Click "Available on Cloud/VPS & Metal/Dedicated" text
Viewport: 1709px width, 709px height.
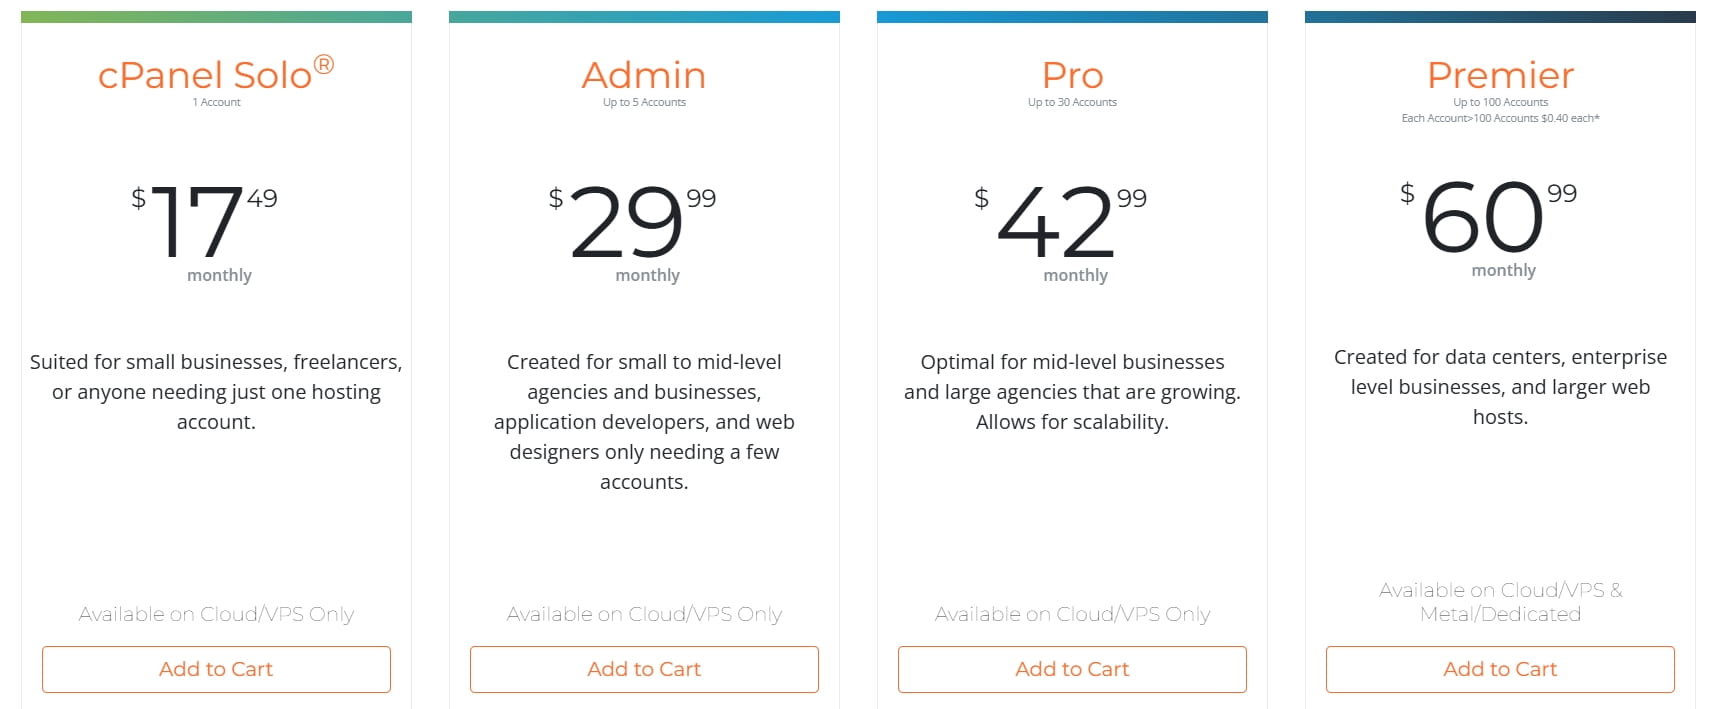tap(1500, 602)
